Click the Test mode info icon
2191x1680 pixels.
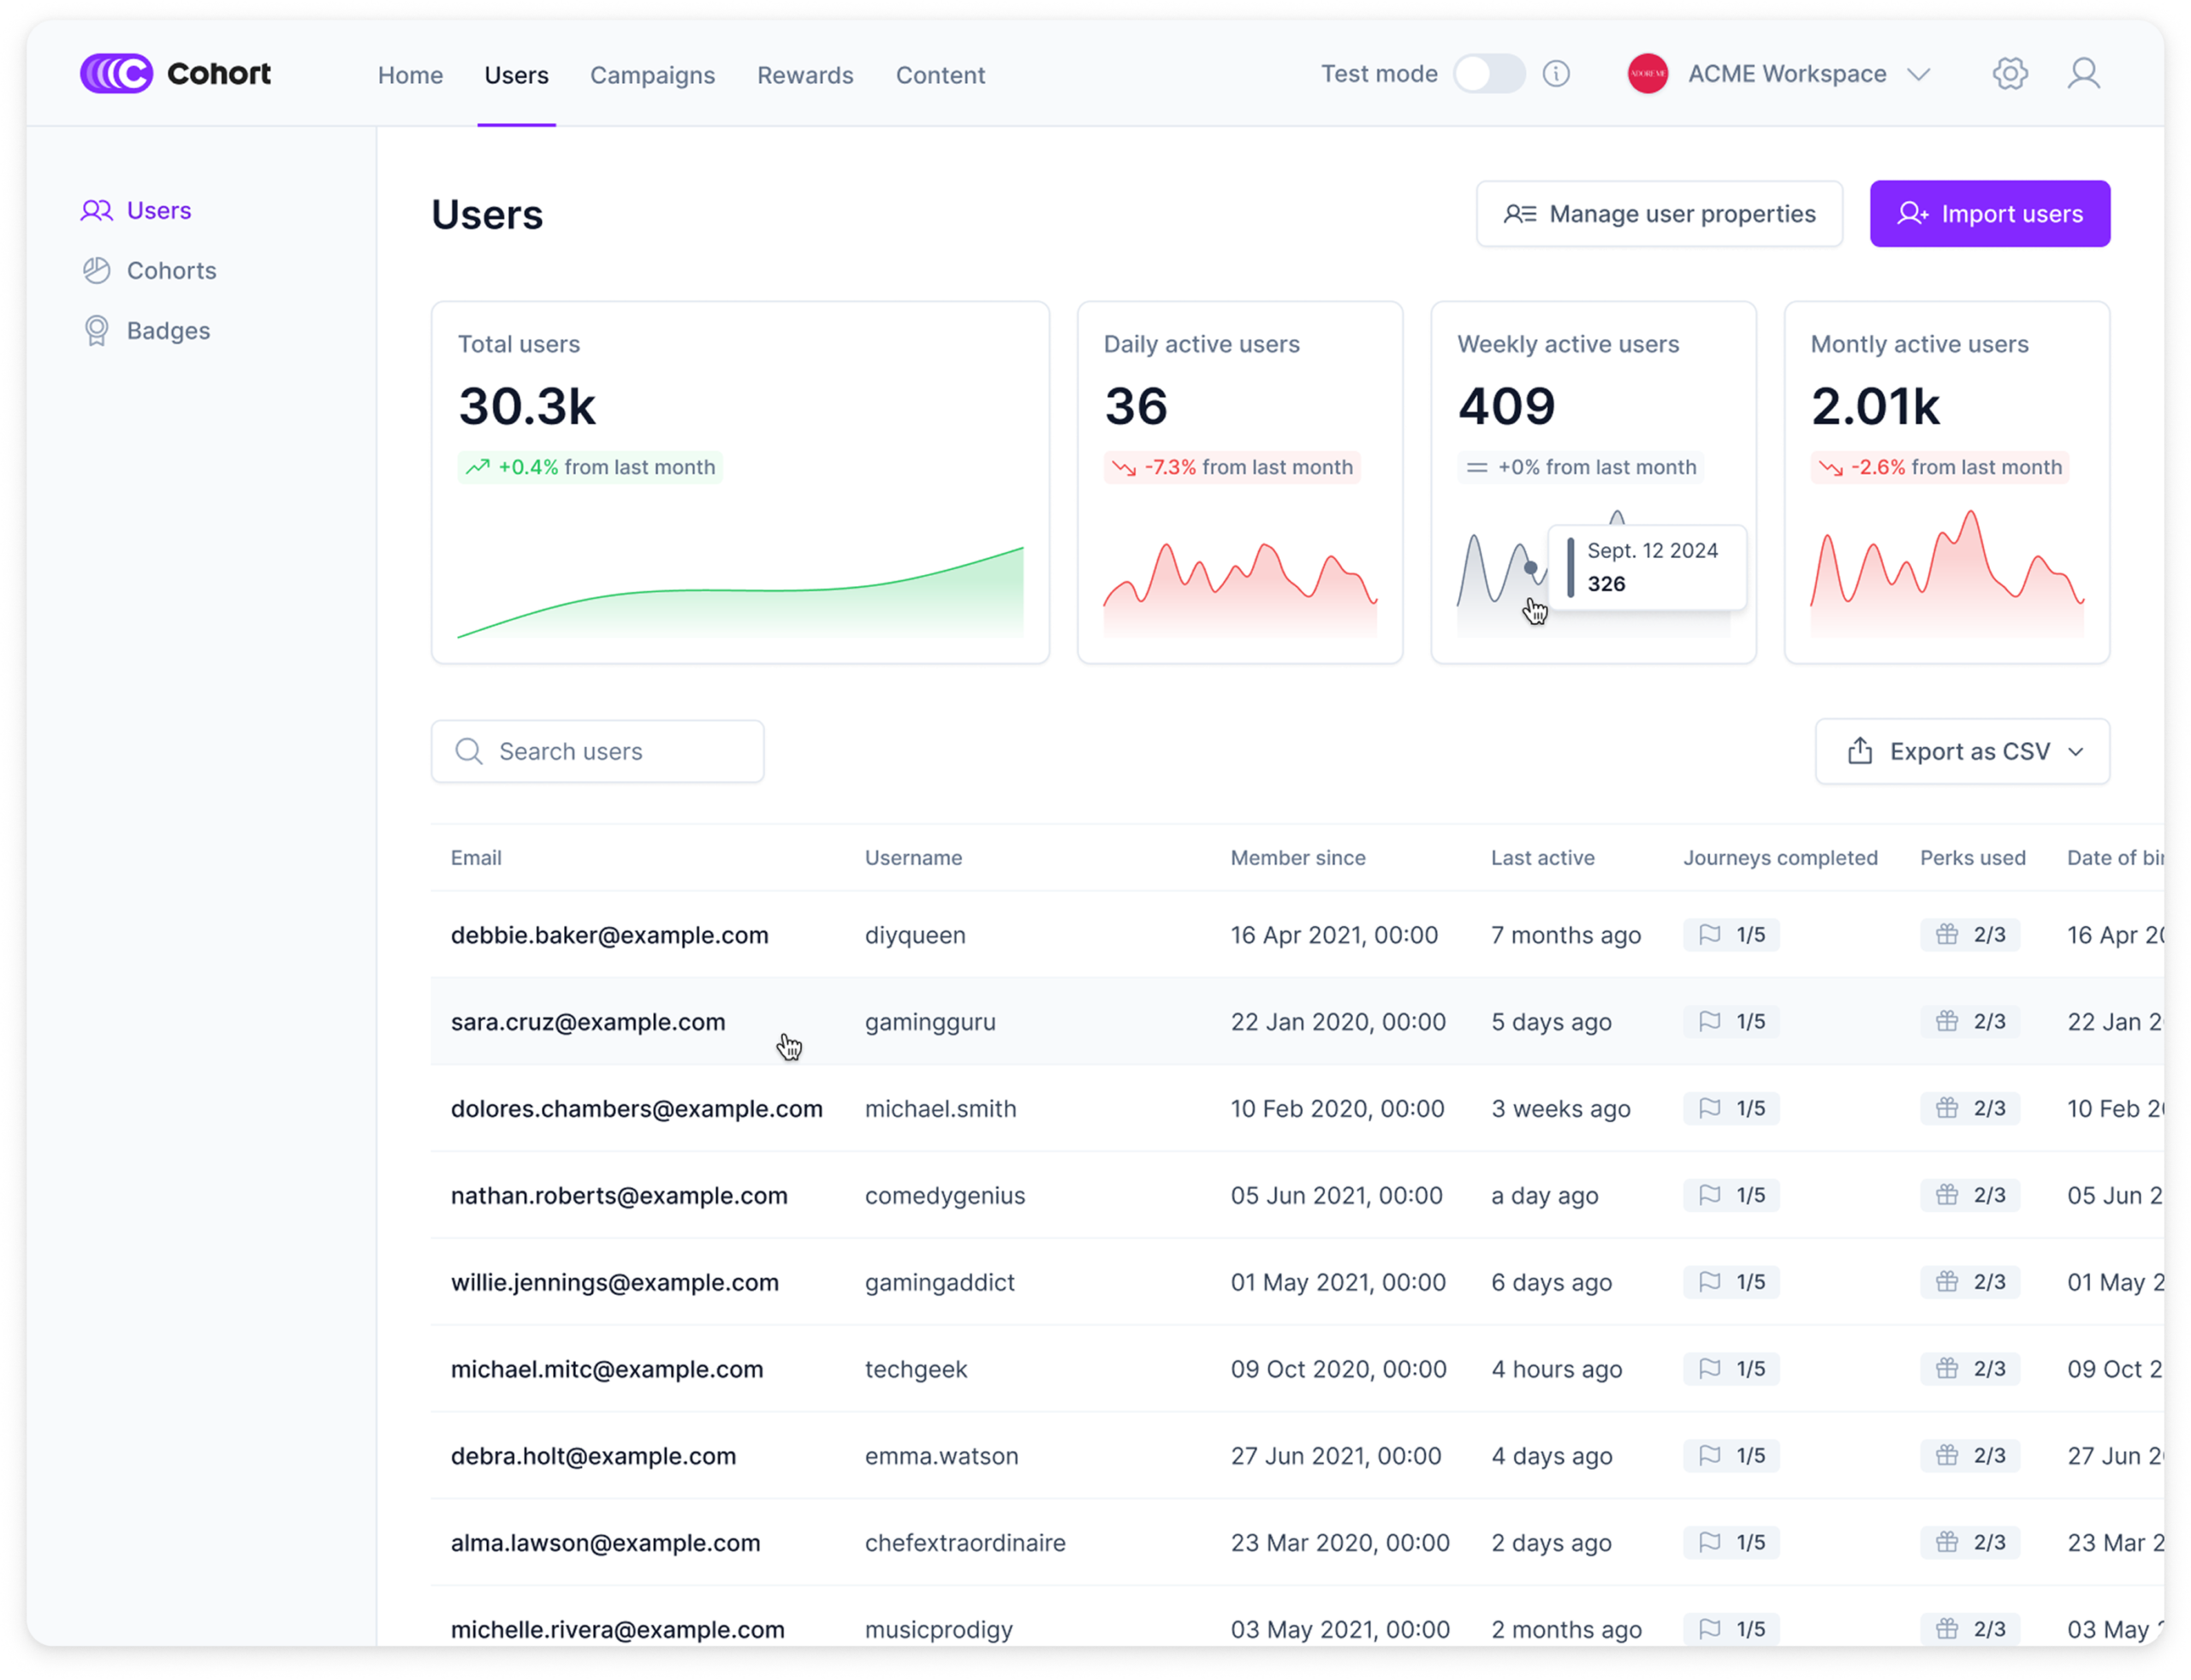point(1556,74)
